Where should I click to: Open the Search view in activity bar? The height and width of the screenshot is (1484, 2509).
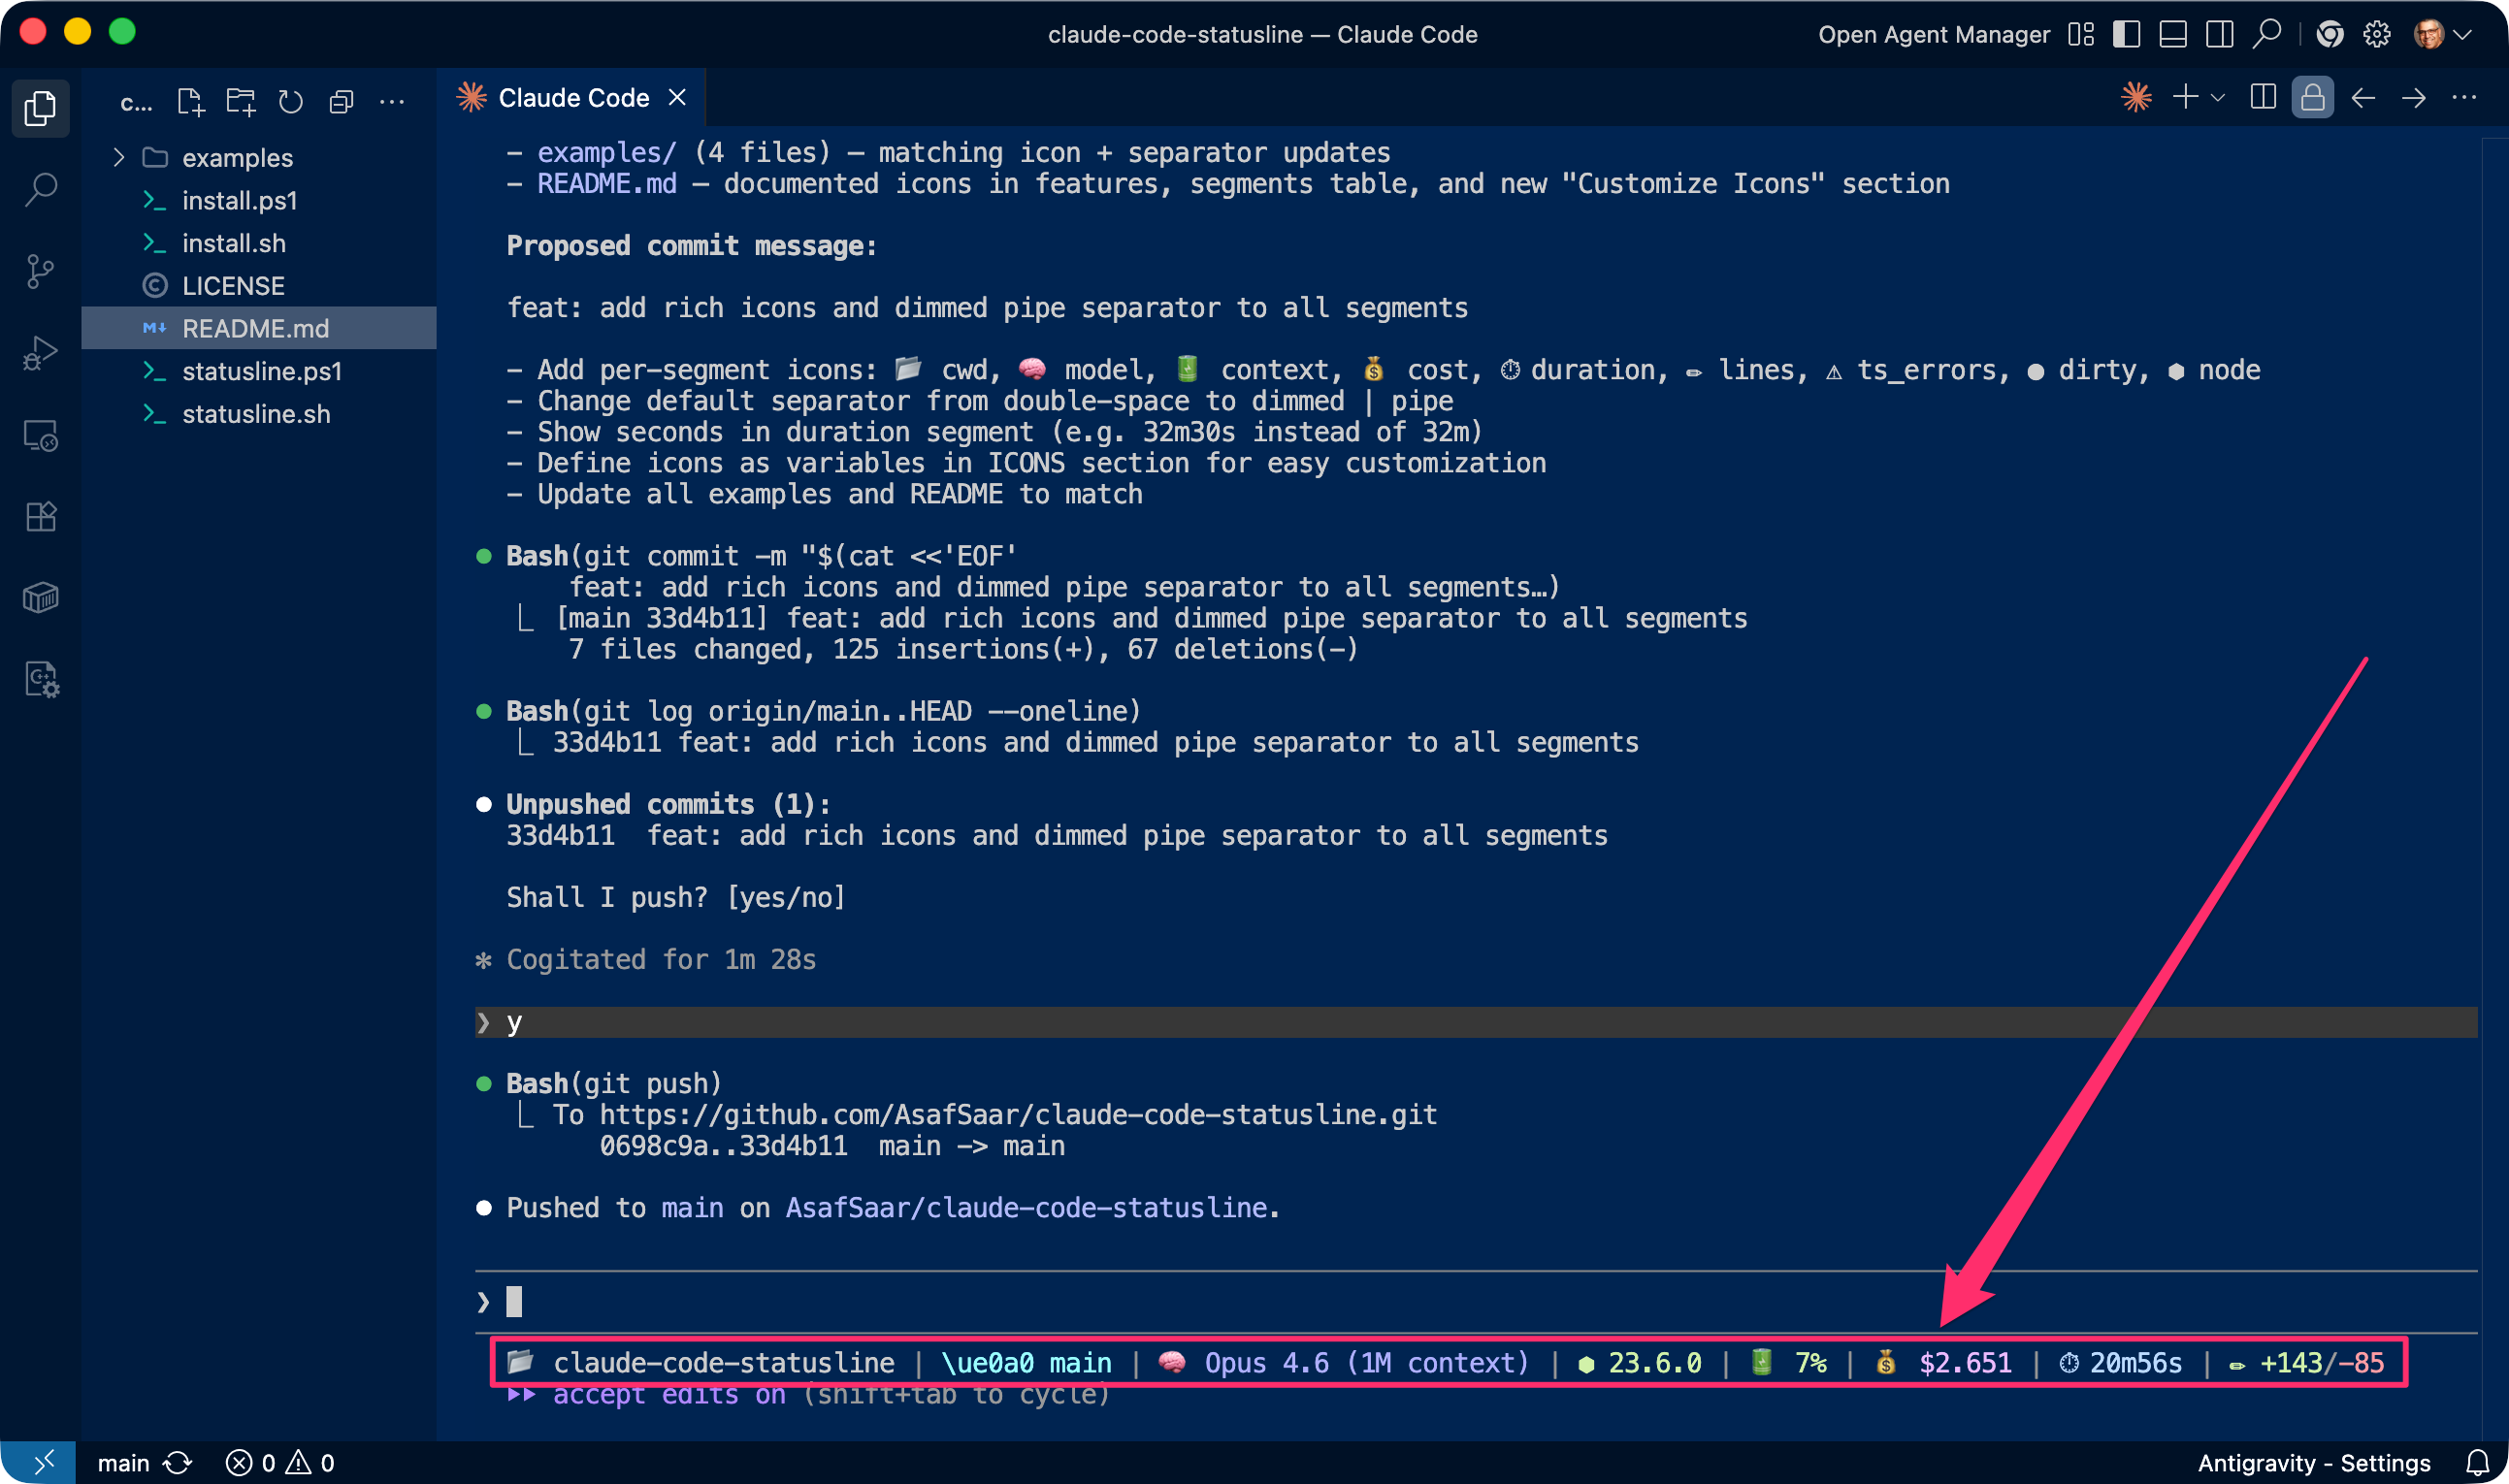click(x=40, y=189)
